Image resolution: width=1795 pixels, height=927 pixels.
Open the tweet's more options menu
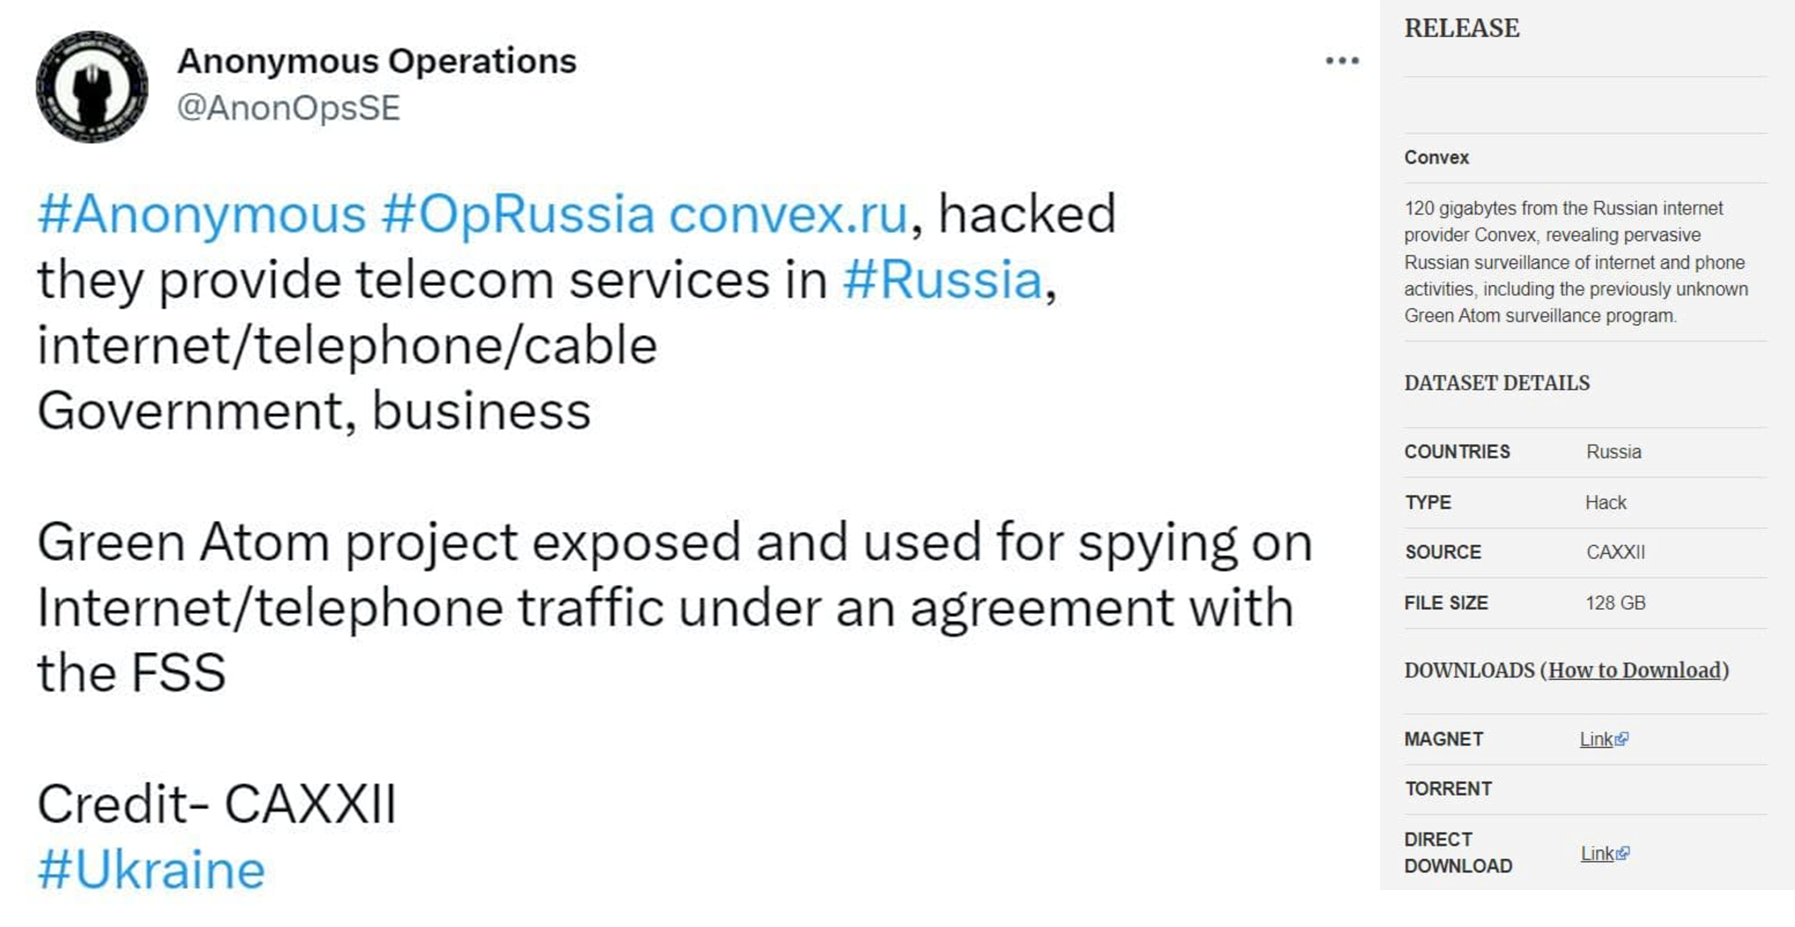coord(1340,60)
